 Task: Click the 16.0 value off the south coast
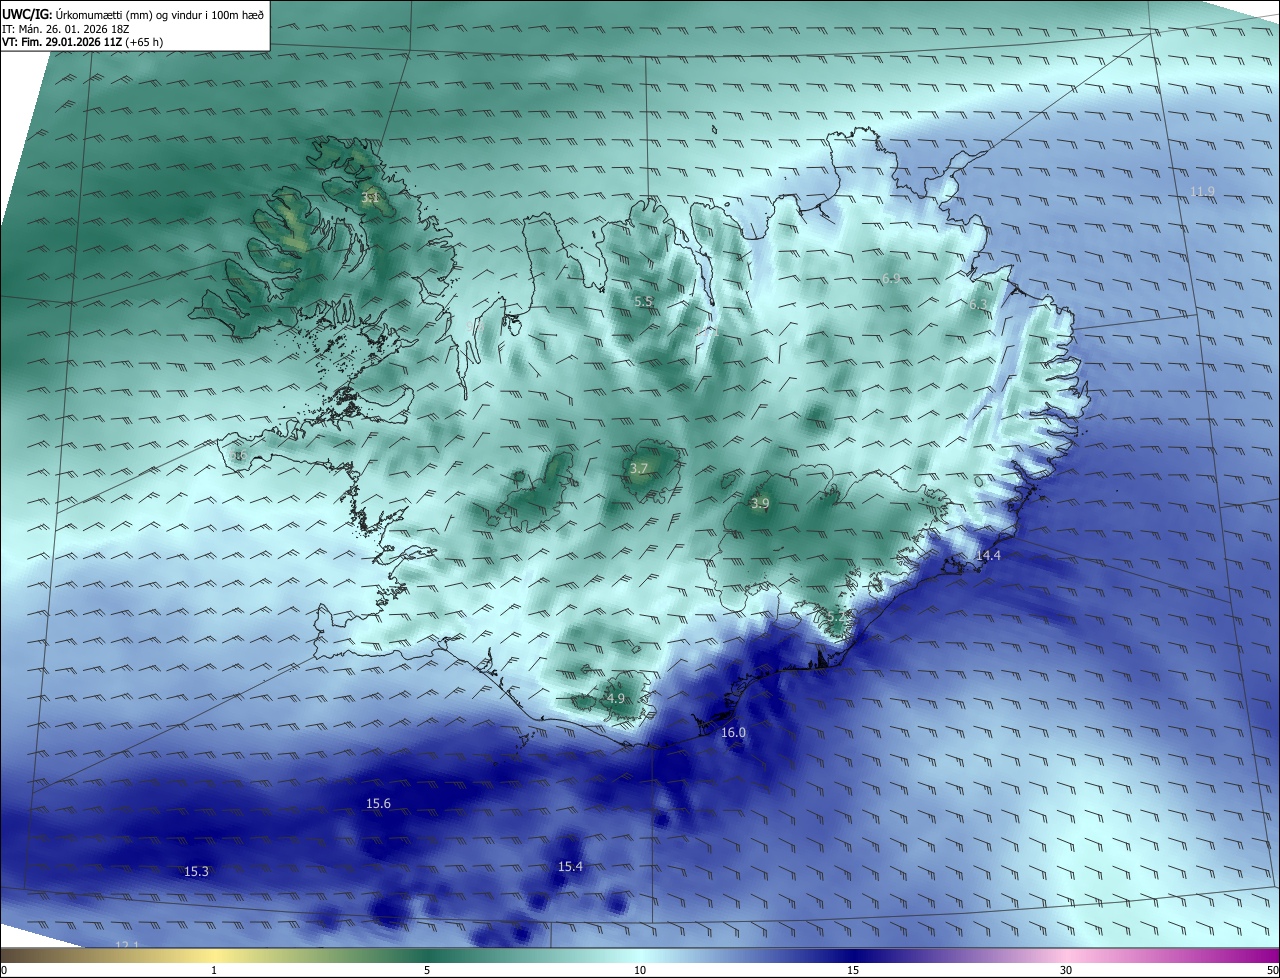[733, 732]
